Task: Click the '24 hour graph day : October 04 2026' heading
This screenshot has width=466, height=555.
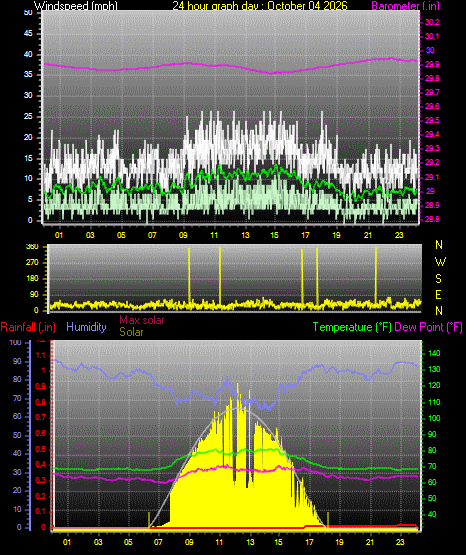Action: click(260, 6)
